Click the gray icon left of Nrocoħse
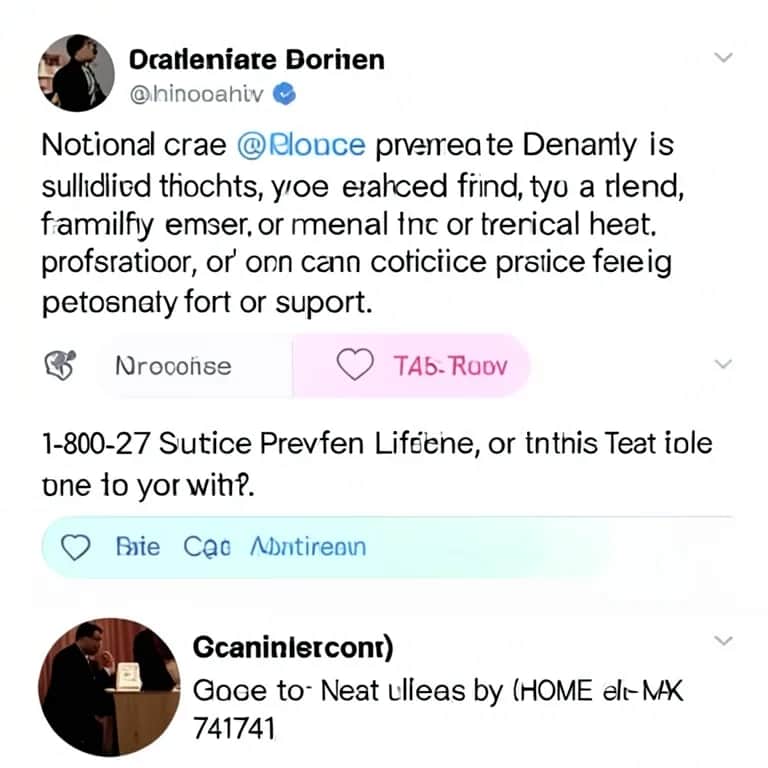768x768 pixels. 58,365
